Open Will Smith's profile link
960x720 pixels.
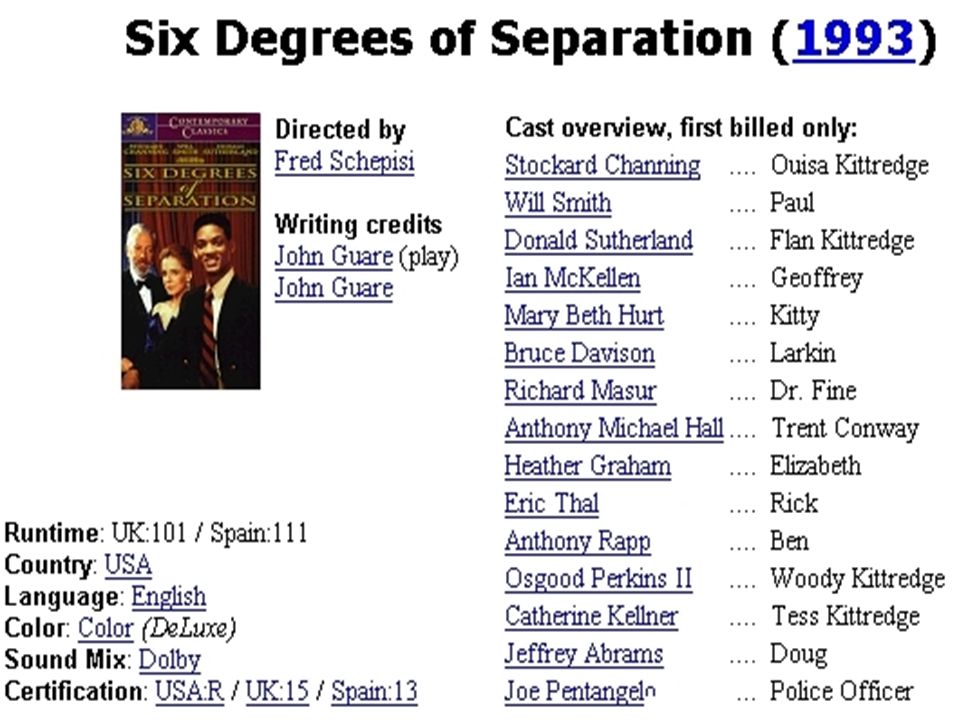coord(558,203)
